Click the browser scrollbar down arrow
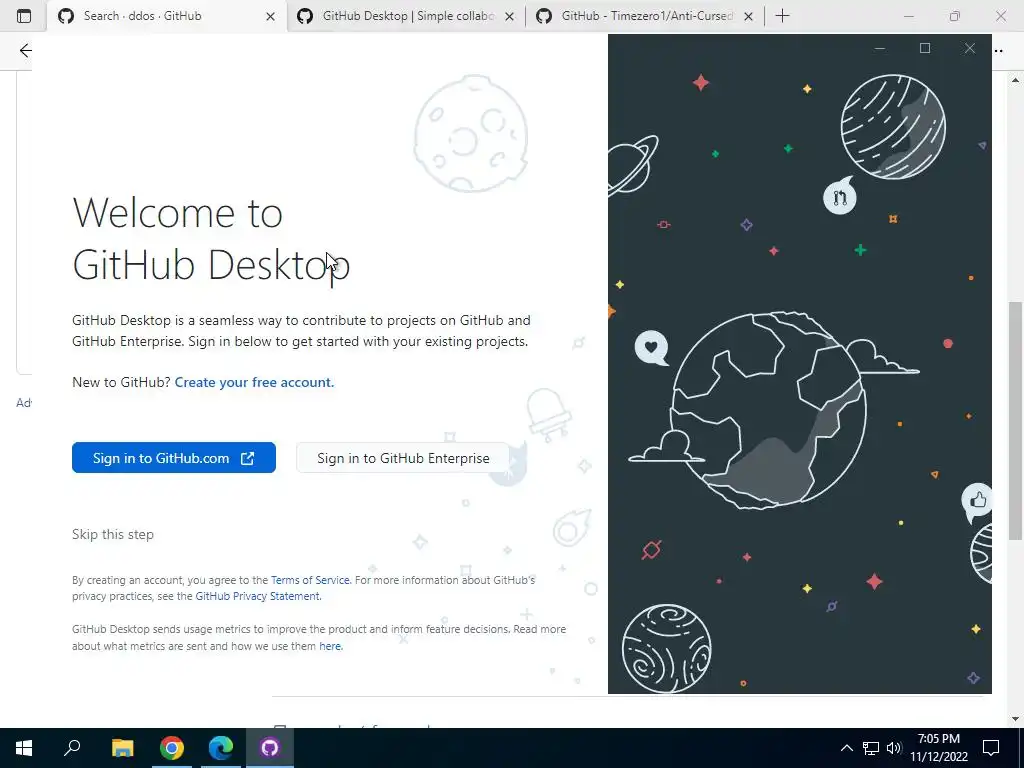This screenshot has width=1024, height=768. point(1015,719)
